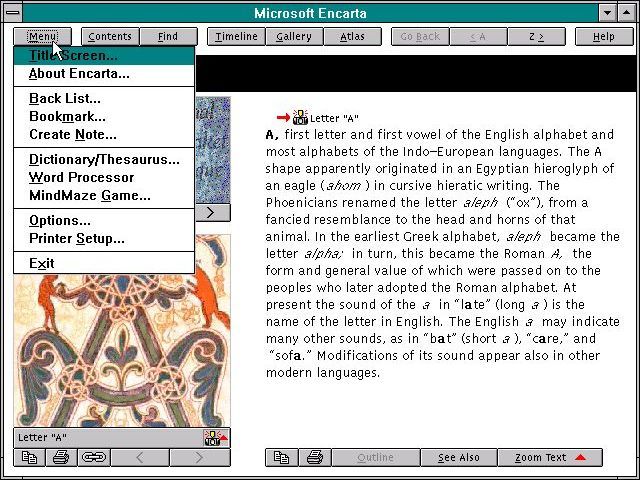The height and width of the screenshot is (480, 640).
Task: Click the Find button
Action: pos(169,36)
